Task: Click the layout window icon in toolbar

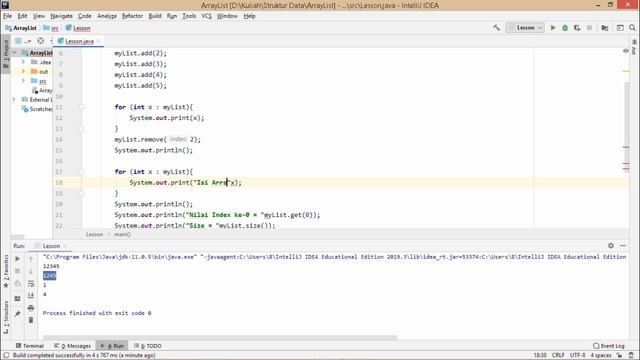Action: (x=620, y=28)
